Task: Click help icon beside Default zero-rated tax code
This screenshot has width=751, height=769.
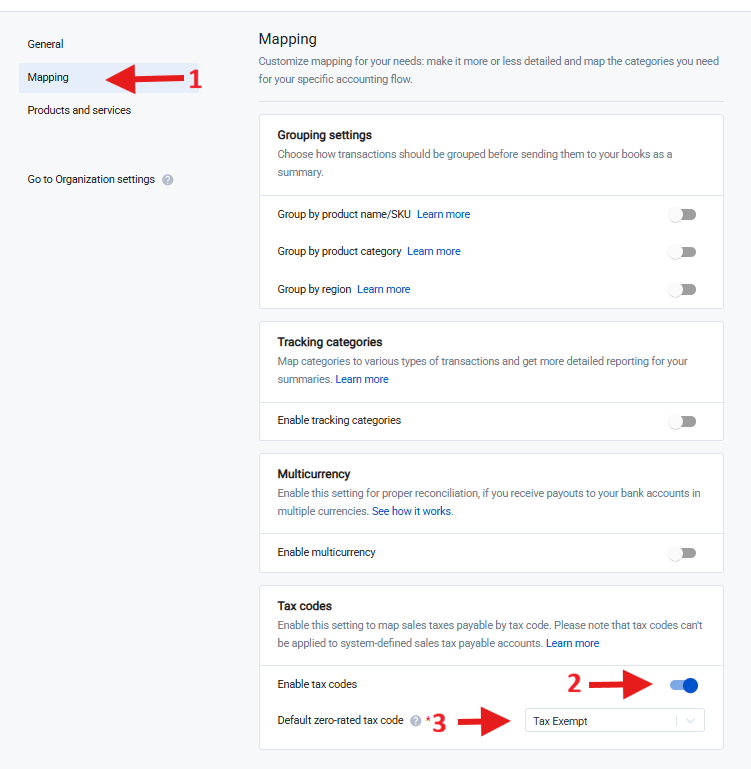Action: (416, 721)
